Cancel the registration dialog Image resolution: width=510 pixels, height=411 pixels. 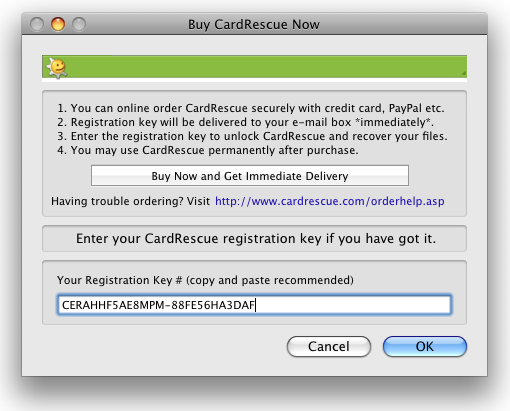329,346
